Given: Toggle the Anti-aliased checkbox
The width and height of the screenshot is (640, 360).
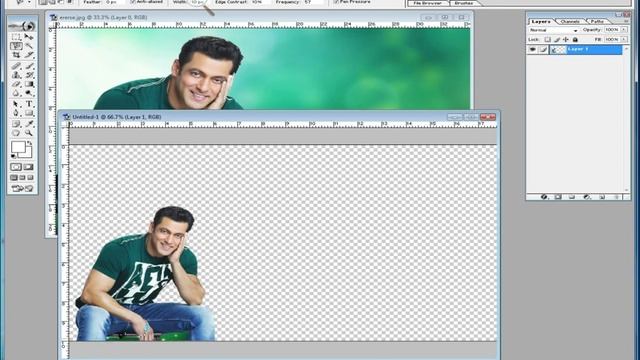Looking at the screenshot, I should coord(133,2).
